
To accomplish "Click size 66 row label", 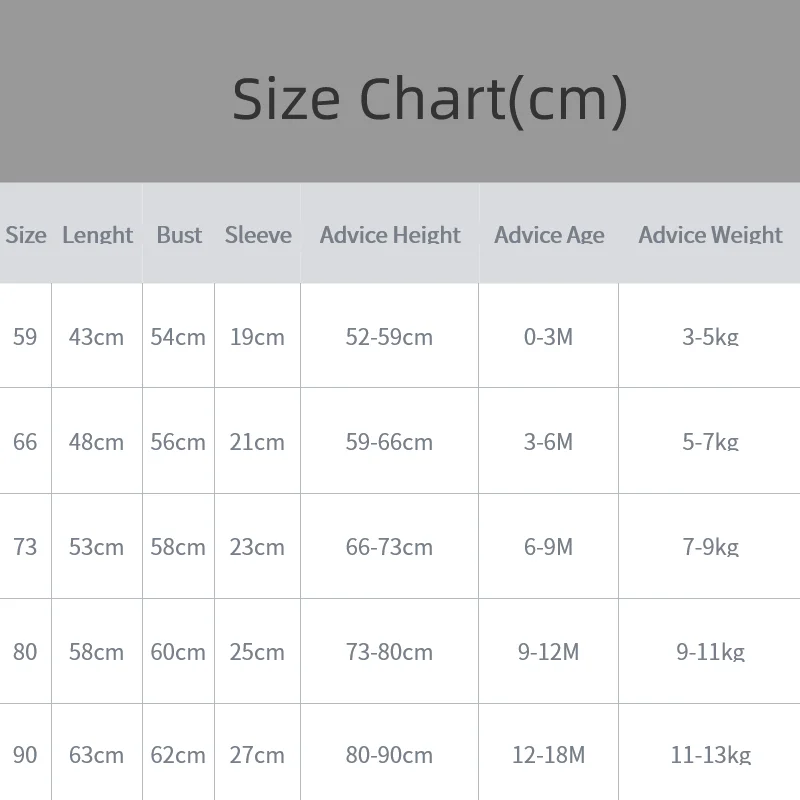I will (x=25, y=442).
